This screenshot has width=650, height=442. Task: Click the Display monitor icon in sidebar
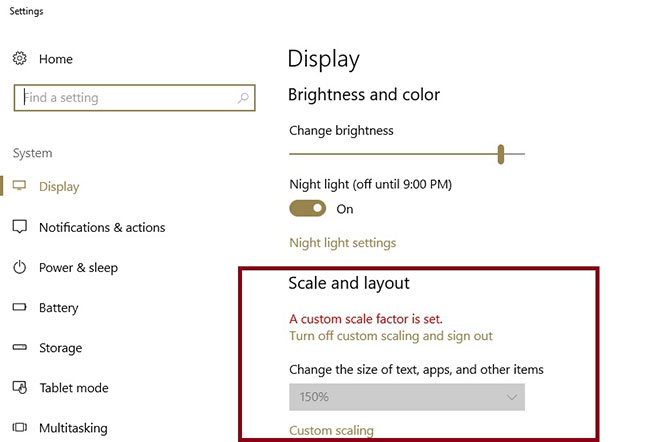pyautogui.click(x=19, y=186)
